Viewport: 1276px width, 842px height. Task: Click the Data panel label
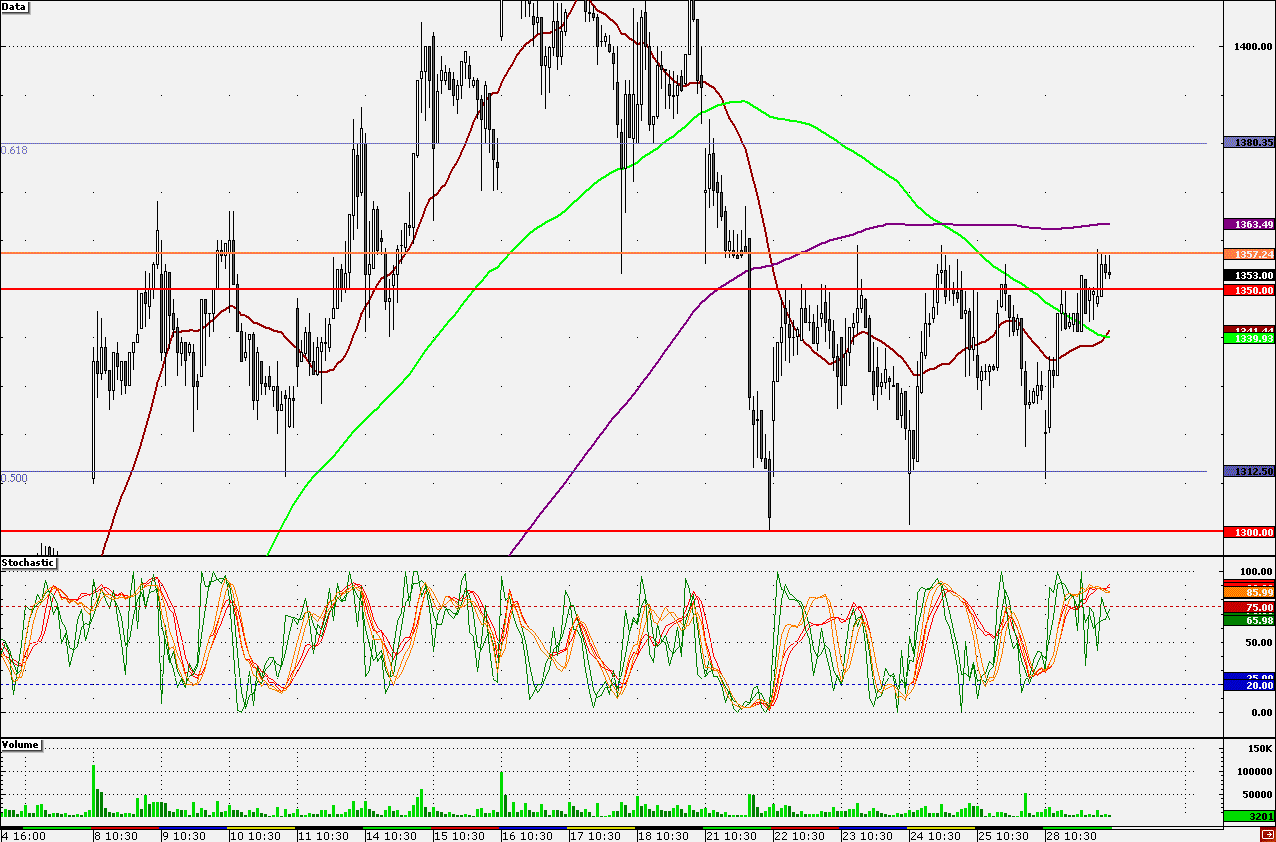point(15,7)
